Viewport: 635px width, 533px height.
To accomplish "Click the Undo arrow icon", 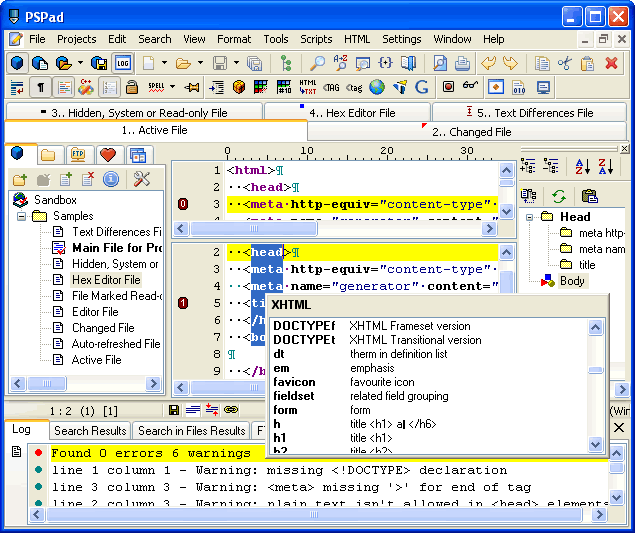I will pos(488,63).
